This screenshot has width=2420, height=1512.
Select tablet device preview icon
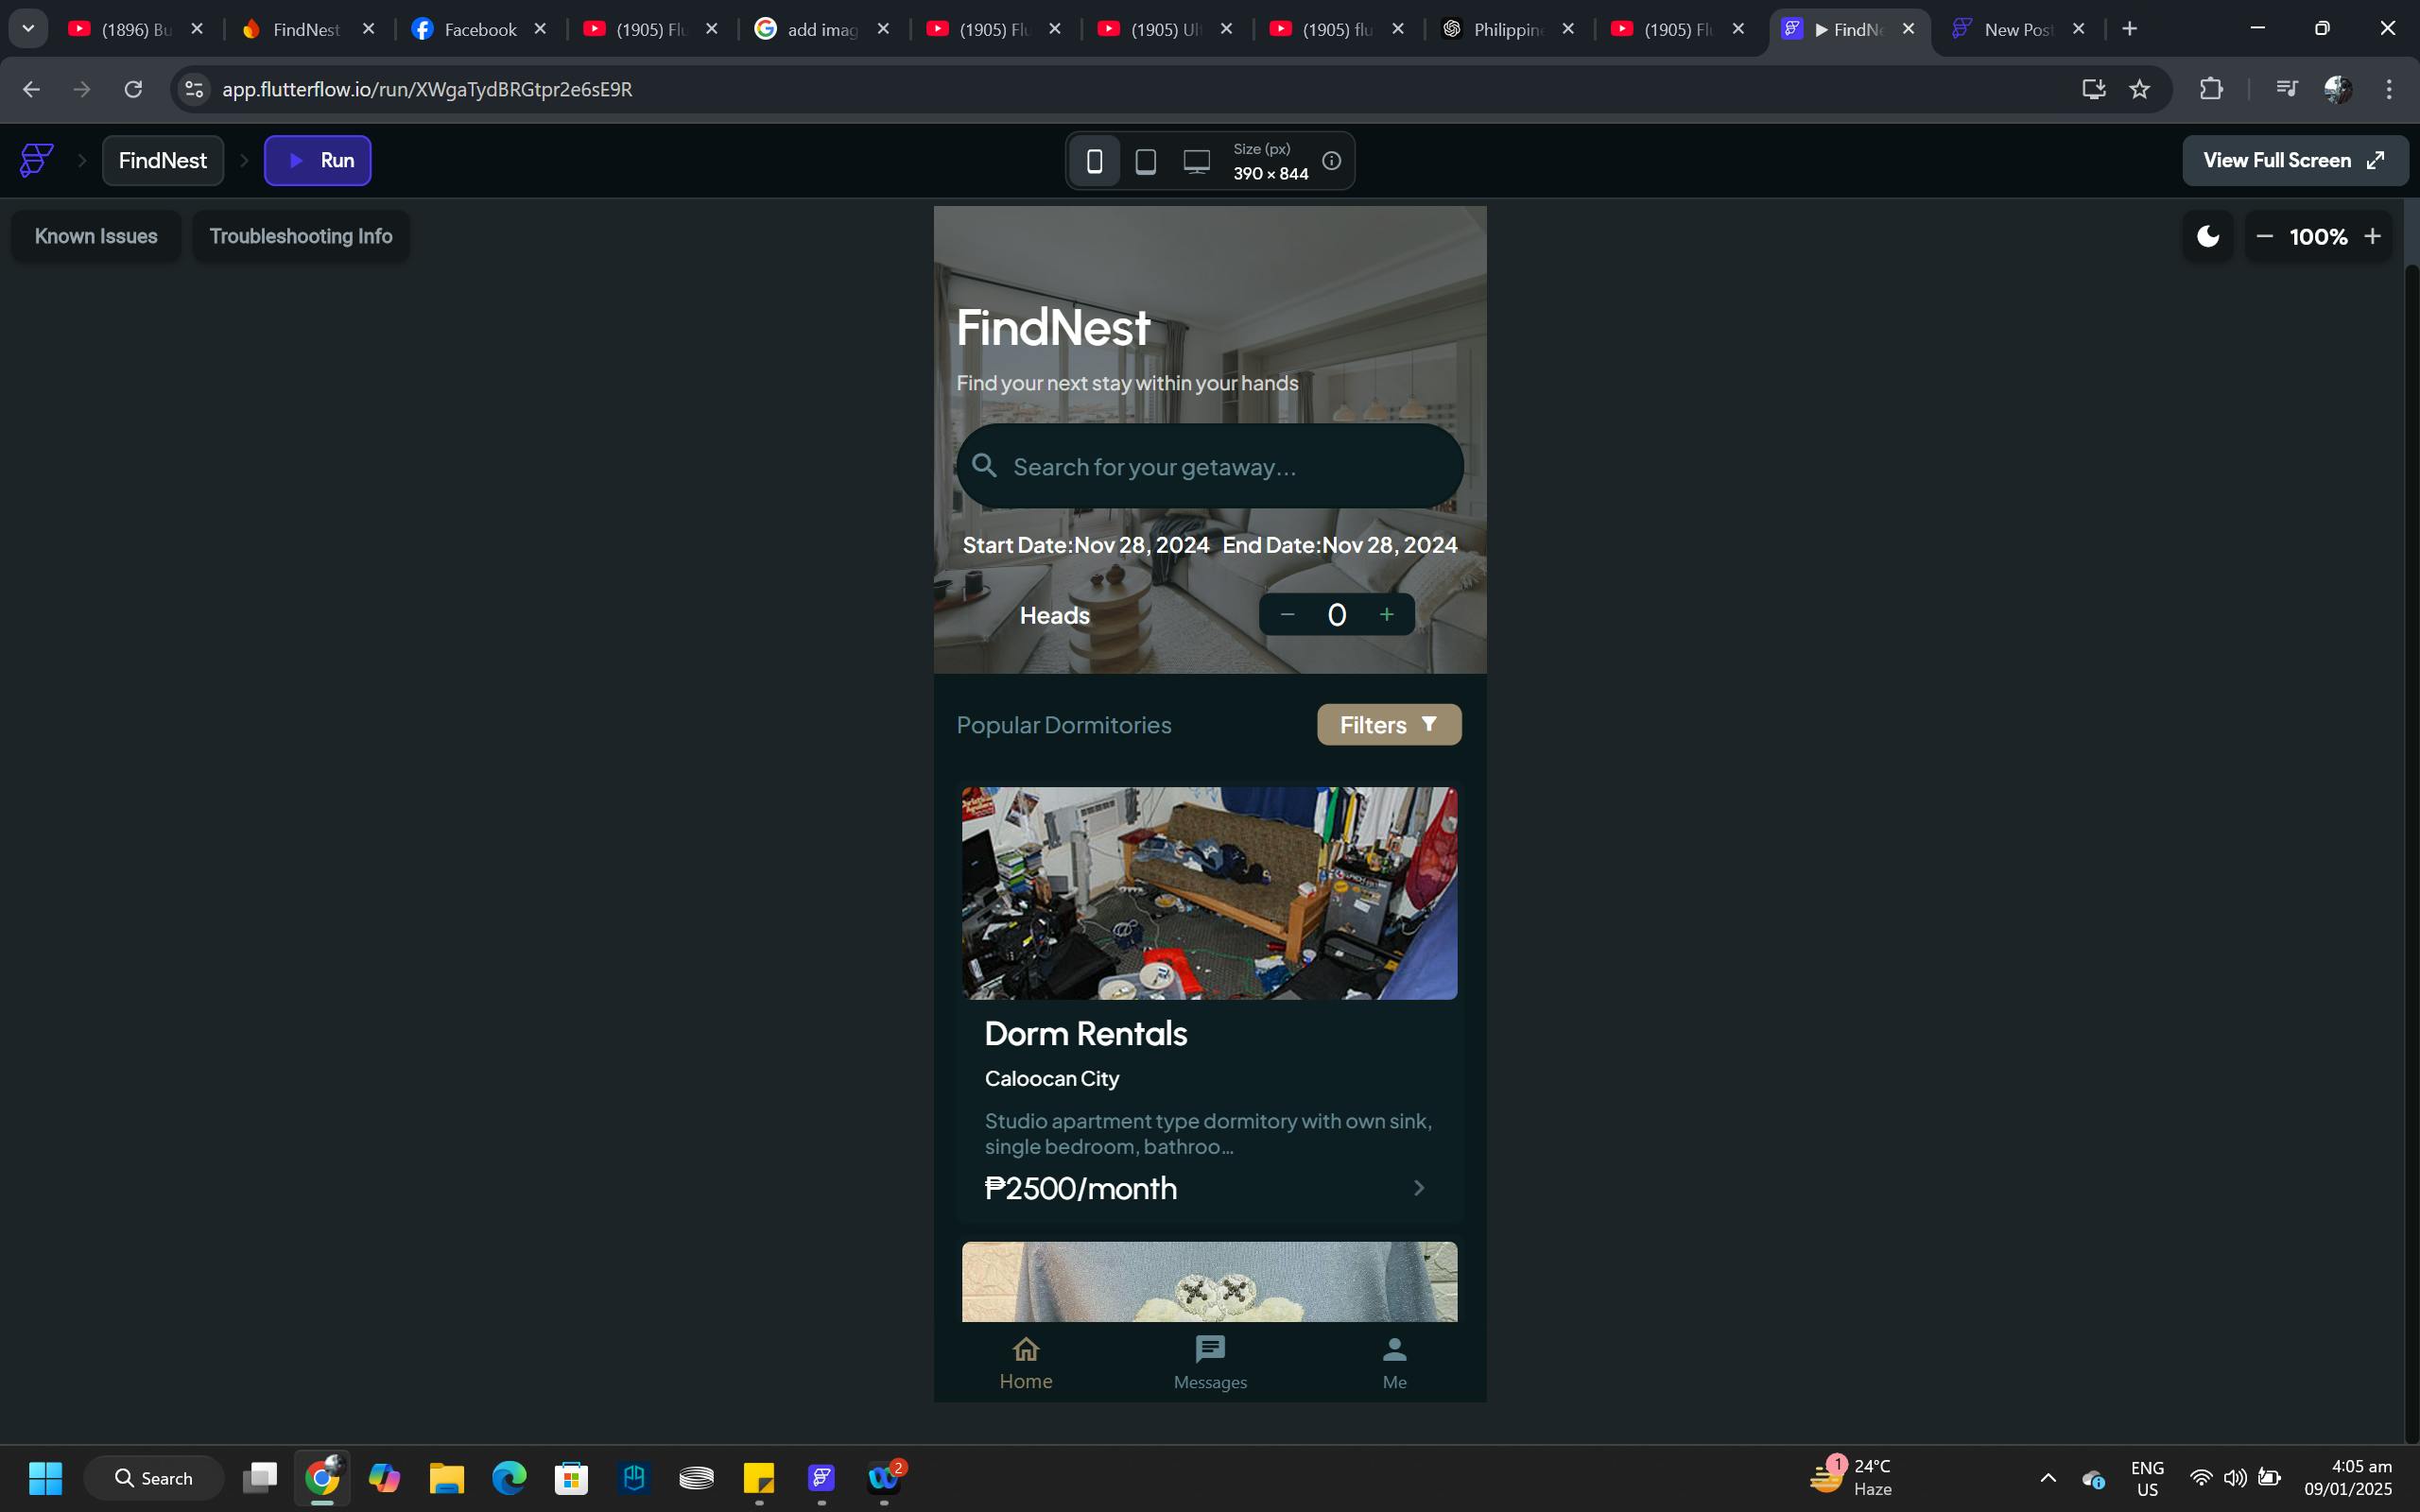click(1145, 161)
